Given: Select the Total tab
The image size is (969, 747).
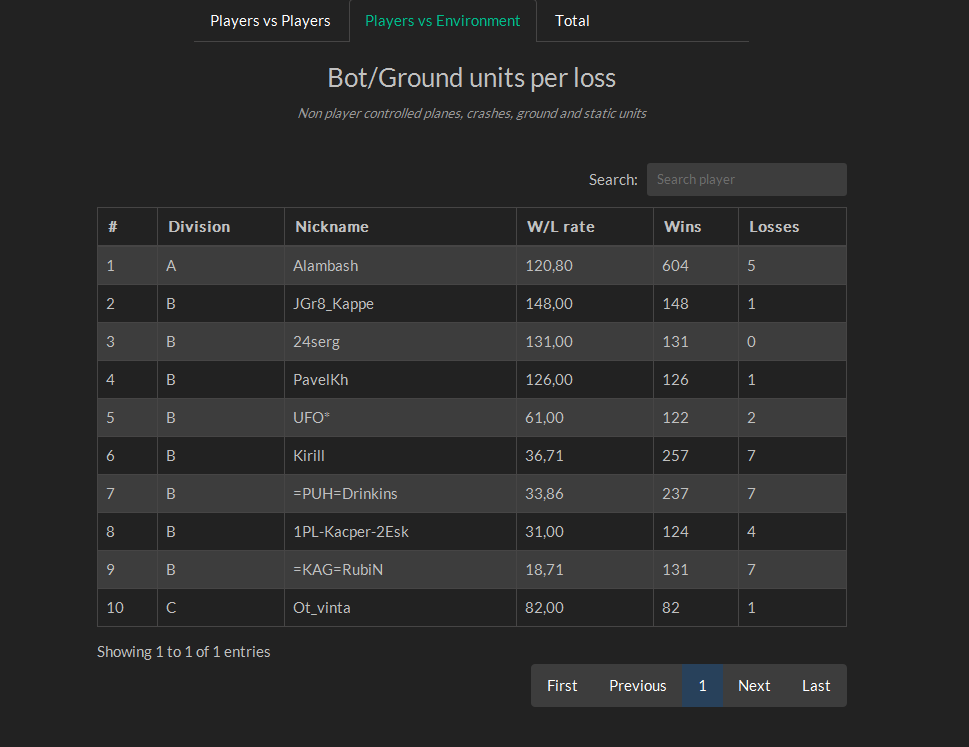Looking at the screenshot, I should coord(572,21).
